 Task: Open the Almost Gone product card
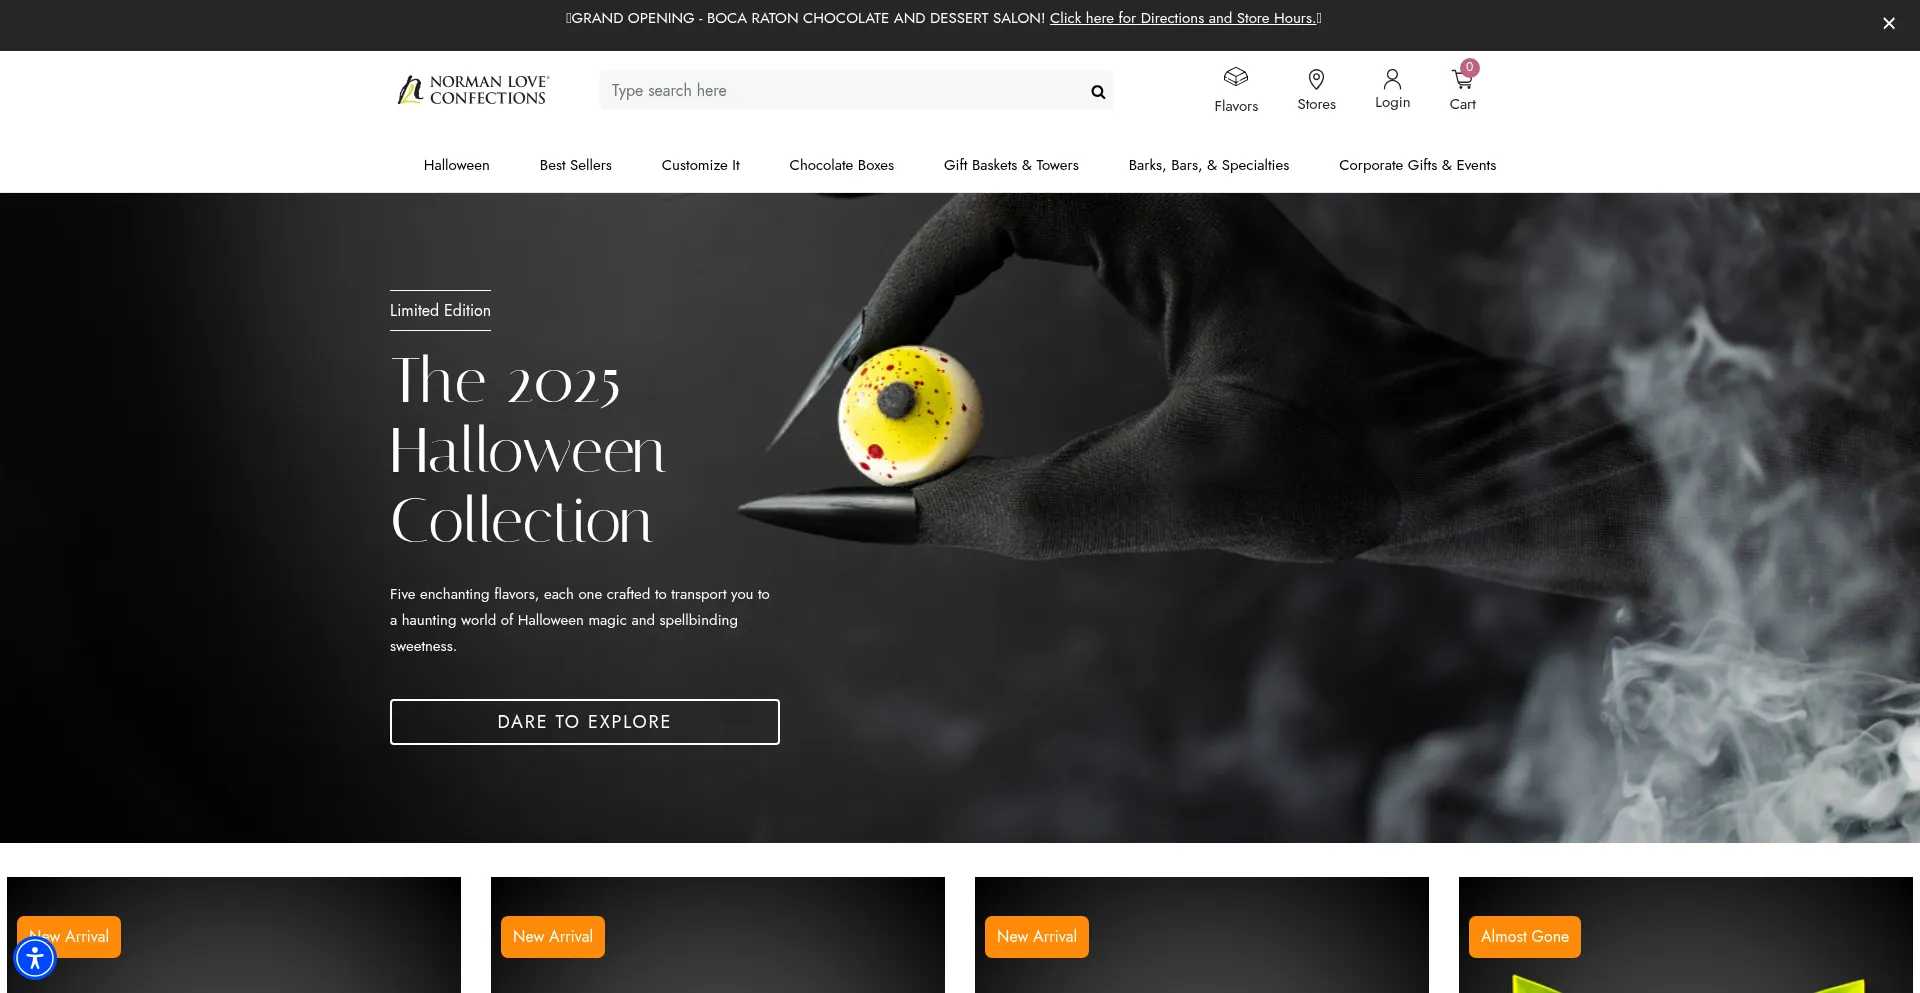1685,935
